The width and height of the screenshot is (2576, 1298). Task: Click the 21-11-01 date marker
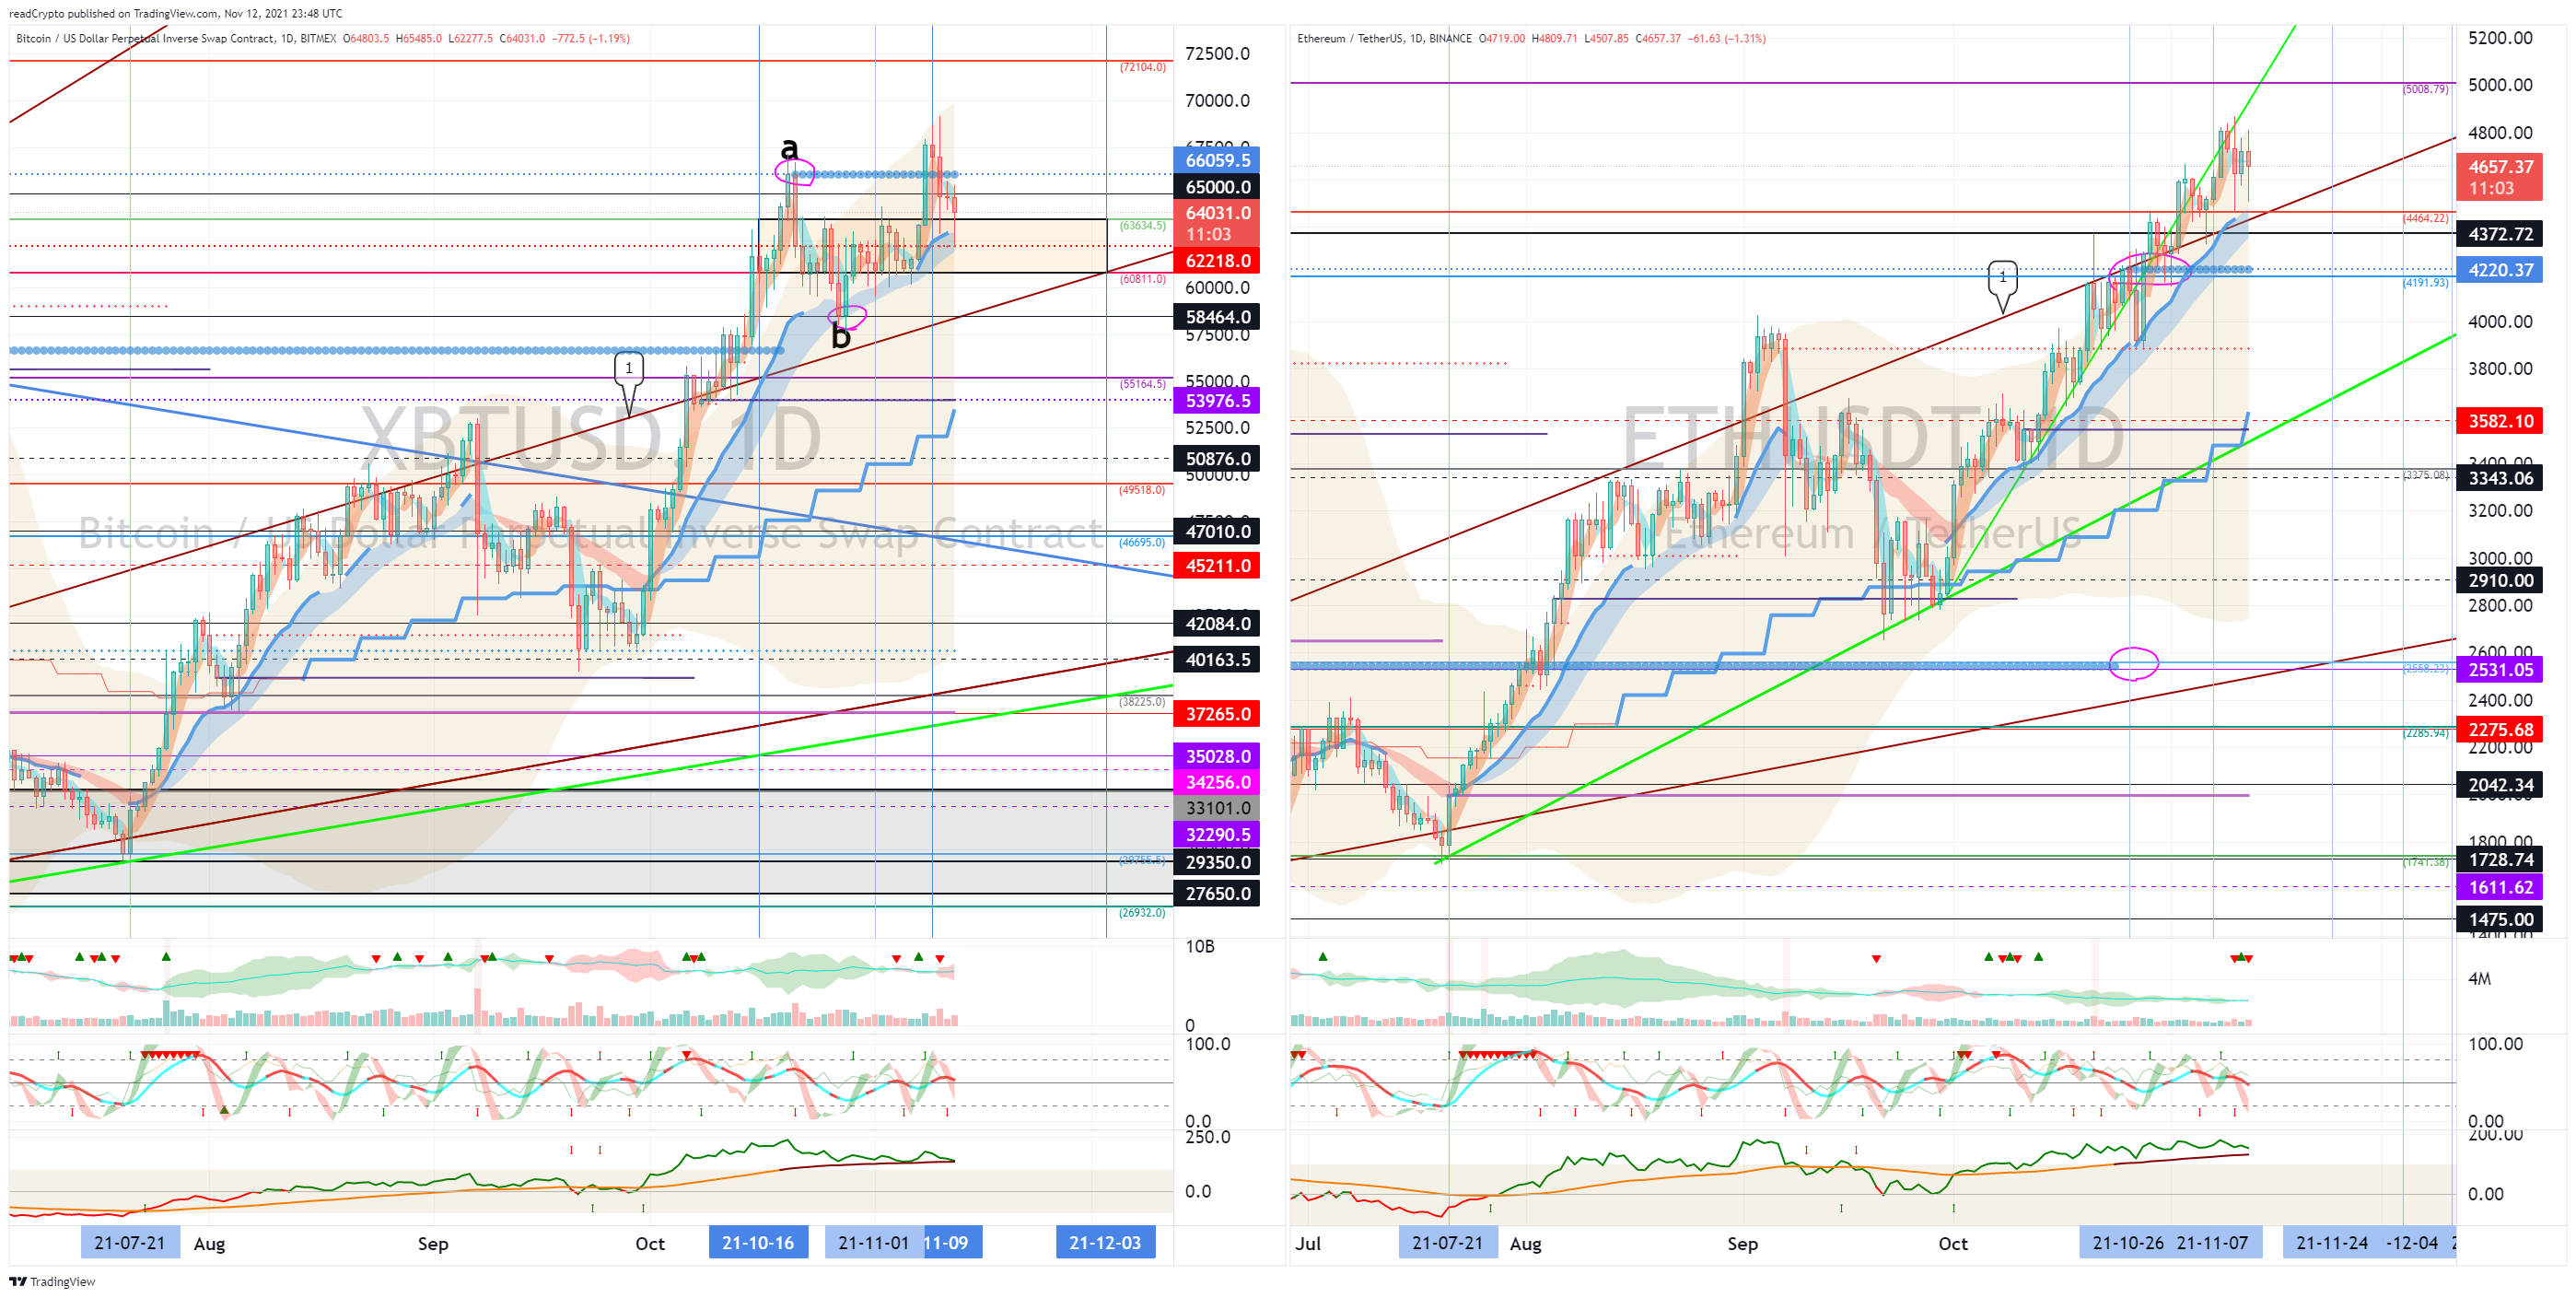click(873, 1242)
